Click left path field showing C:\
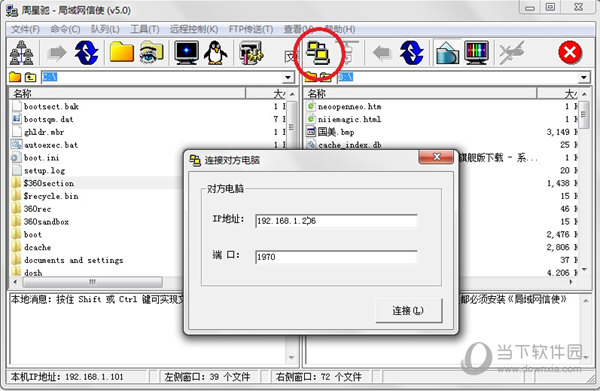This screenshot has width=600, height=391. (161, 78)
